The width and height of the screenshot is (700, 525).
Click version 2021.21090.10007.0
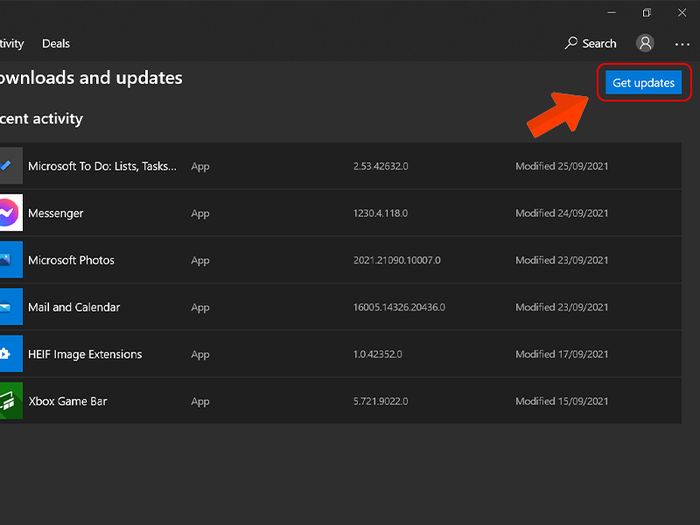[397, 260]
